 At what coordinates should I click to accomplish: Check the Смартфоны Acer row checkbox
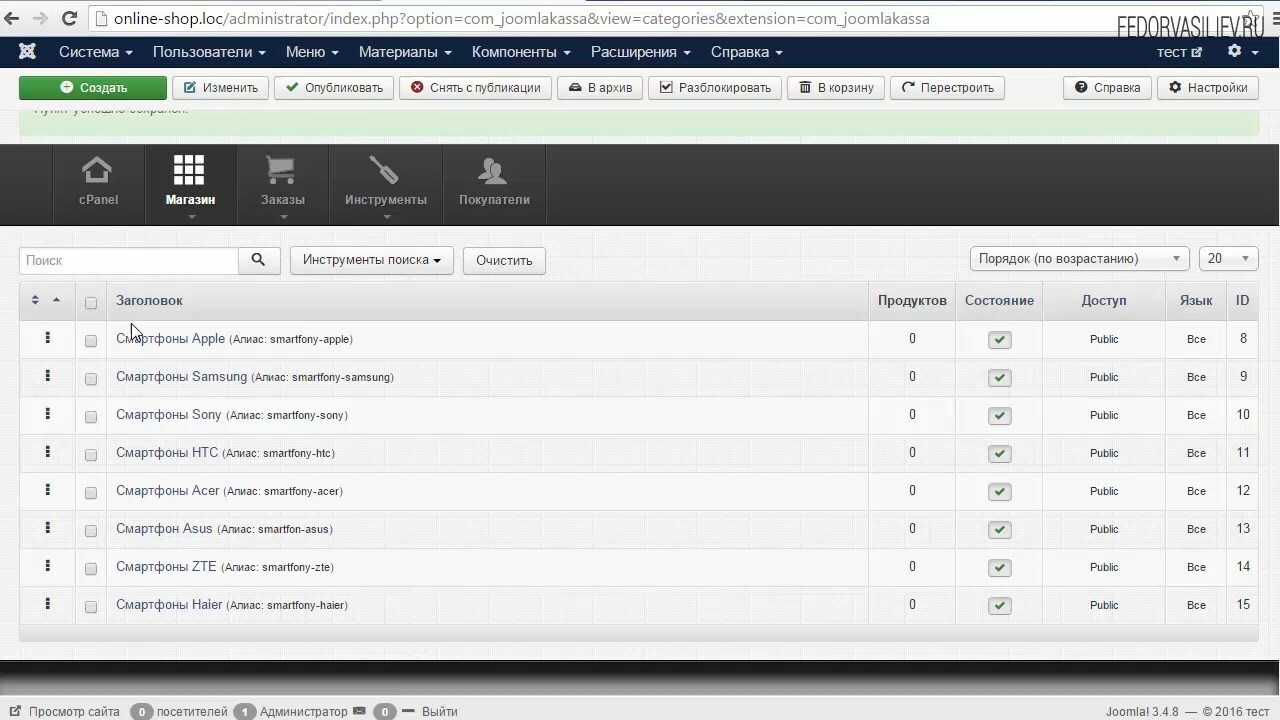(91, 493)
